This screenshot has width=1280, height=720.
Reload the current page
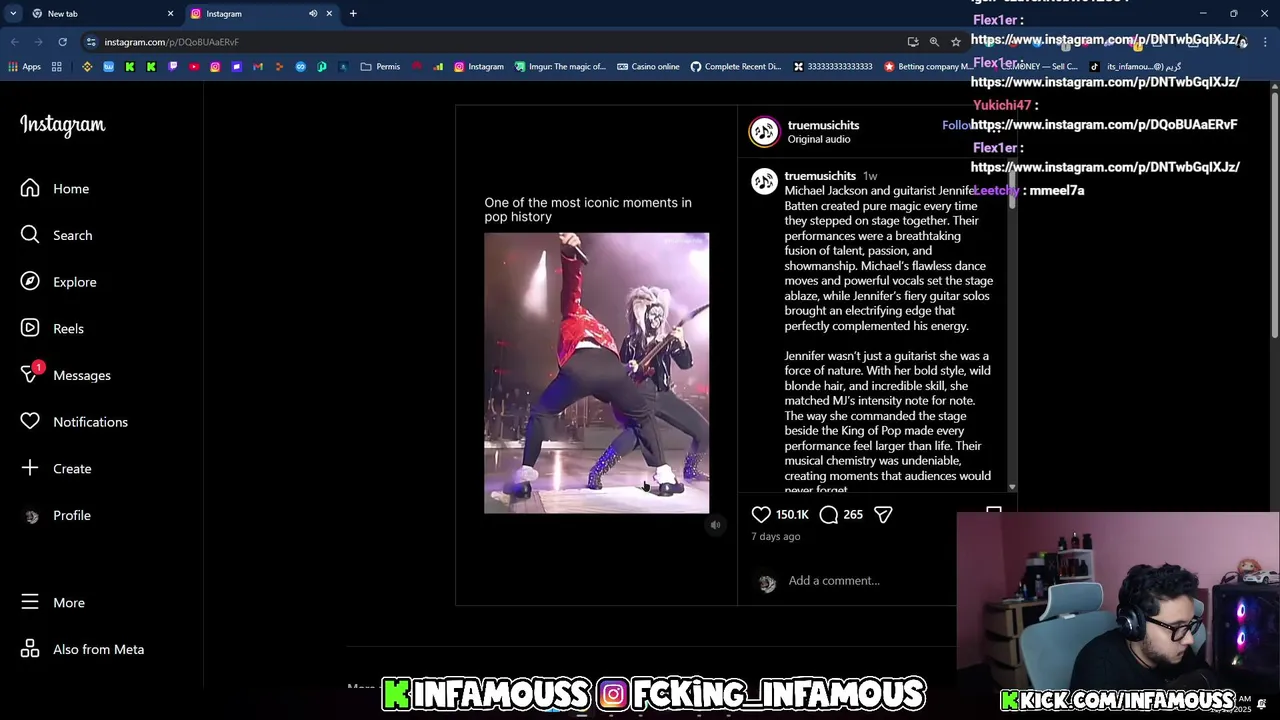click(x=62, y=42)
